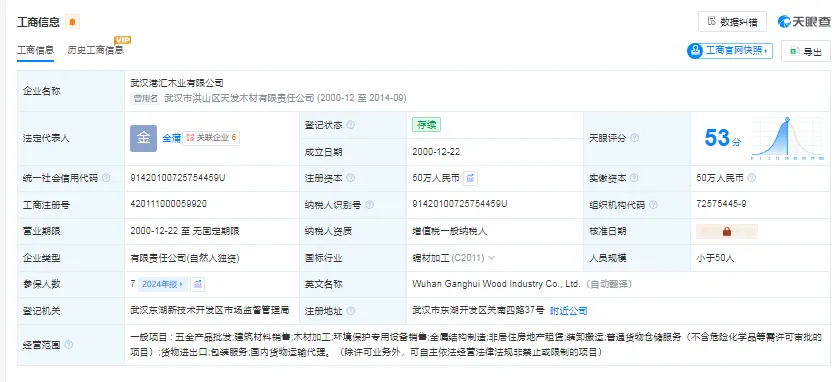
Task: Click the help icon next to 登记状态
Action: coord(350,125)
